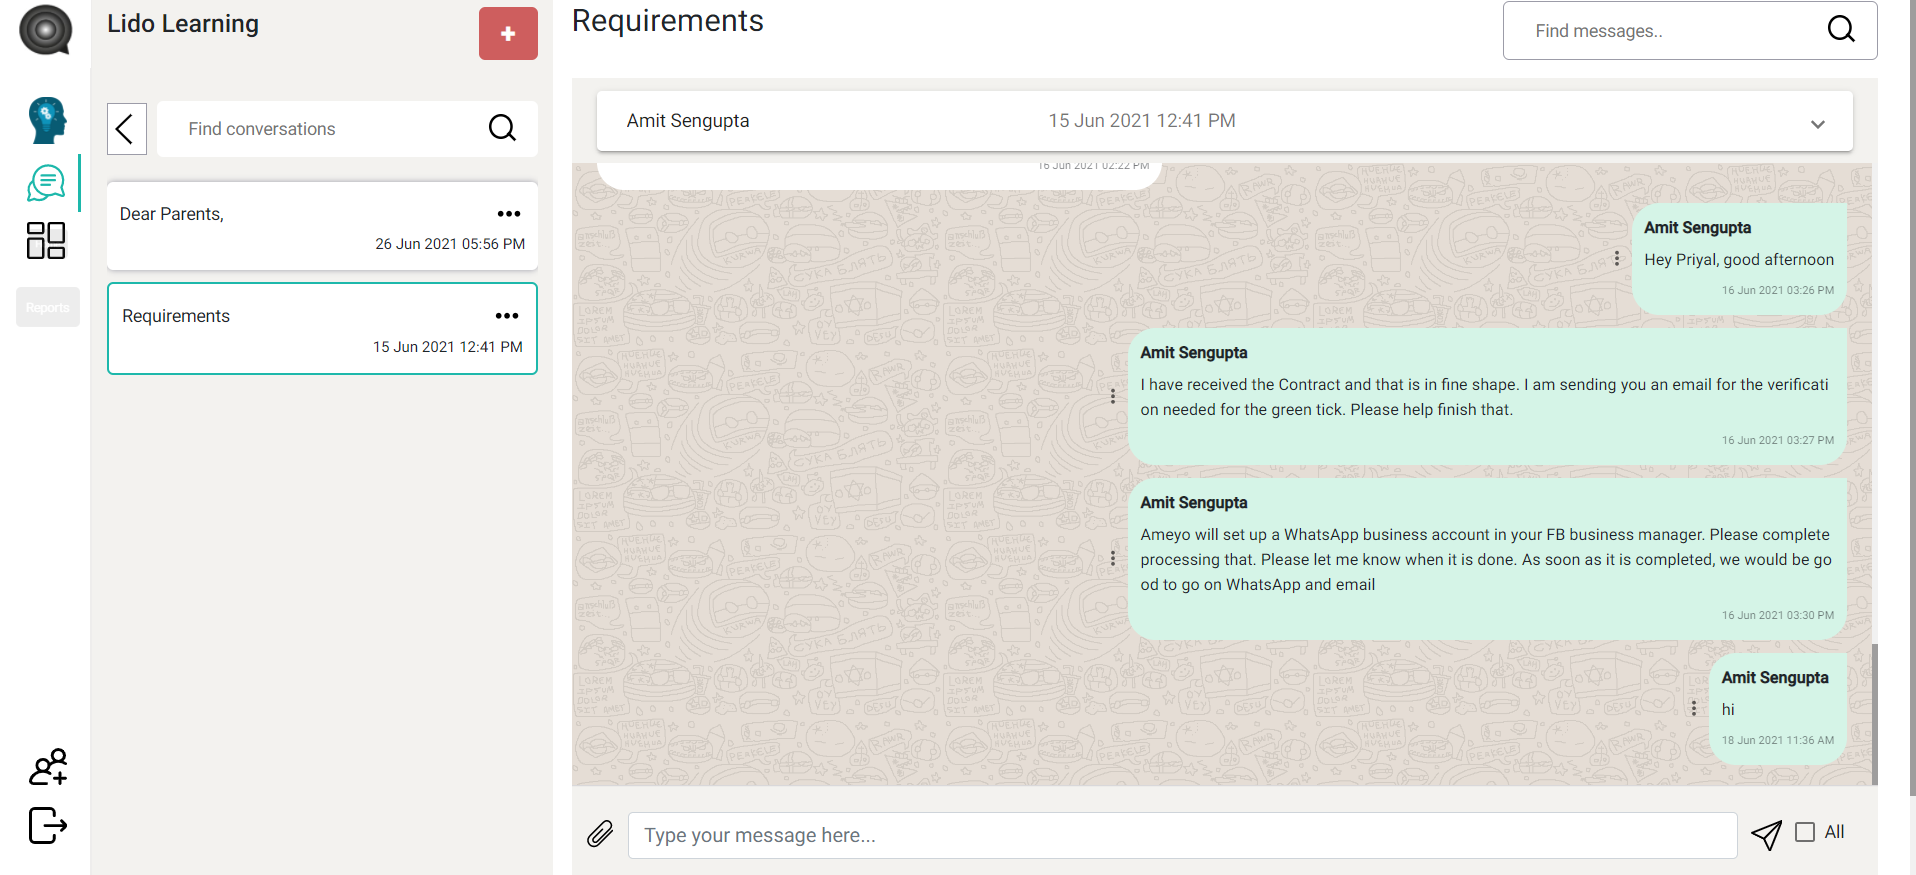
Task: Expand the Amit Sengupta header chevron
Action: (x=1817, y=124)
